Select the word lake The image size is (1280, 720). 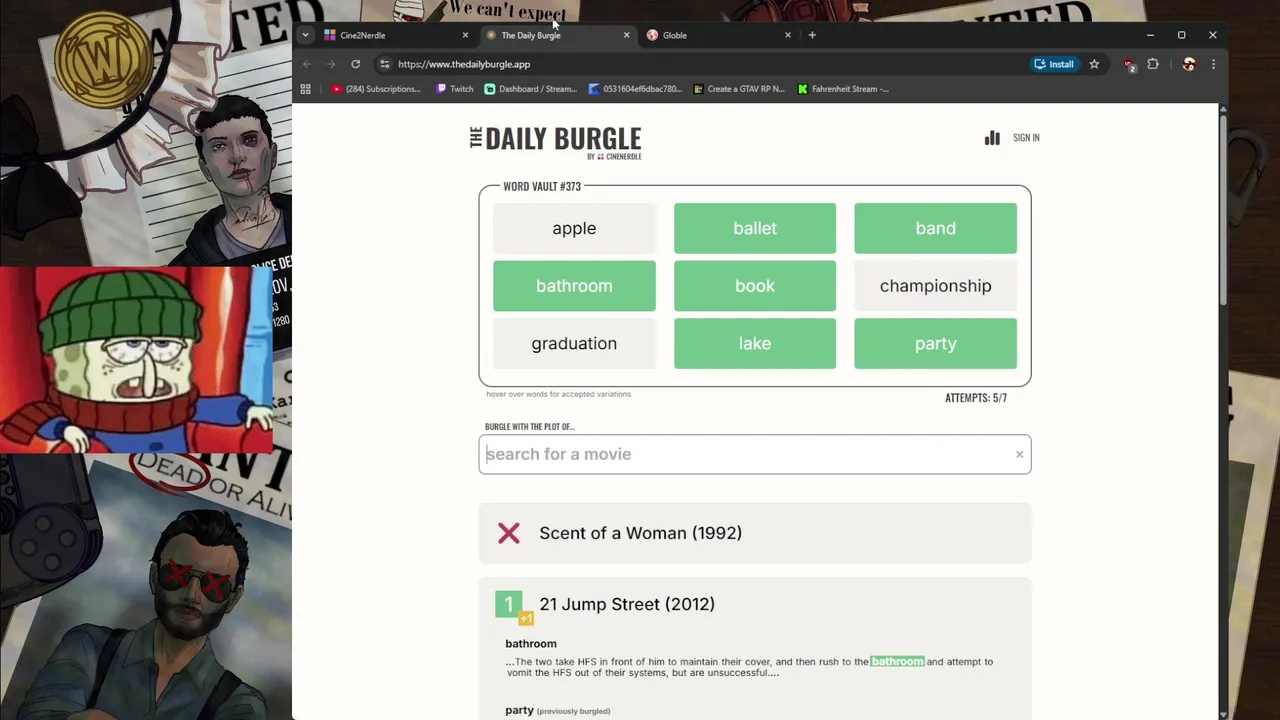point(755,343)
